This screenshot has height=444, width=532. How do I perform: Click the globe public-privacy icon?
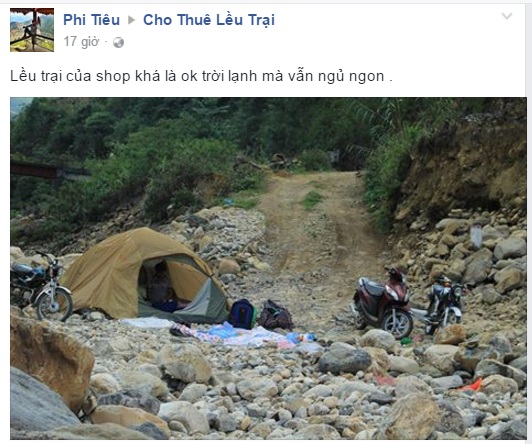(118, 43)
